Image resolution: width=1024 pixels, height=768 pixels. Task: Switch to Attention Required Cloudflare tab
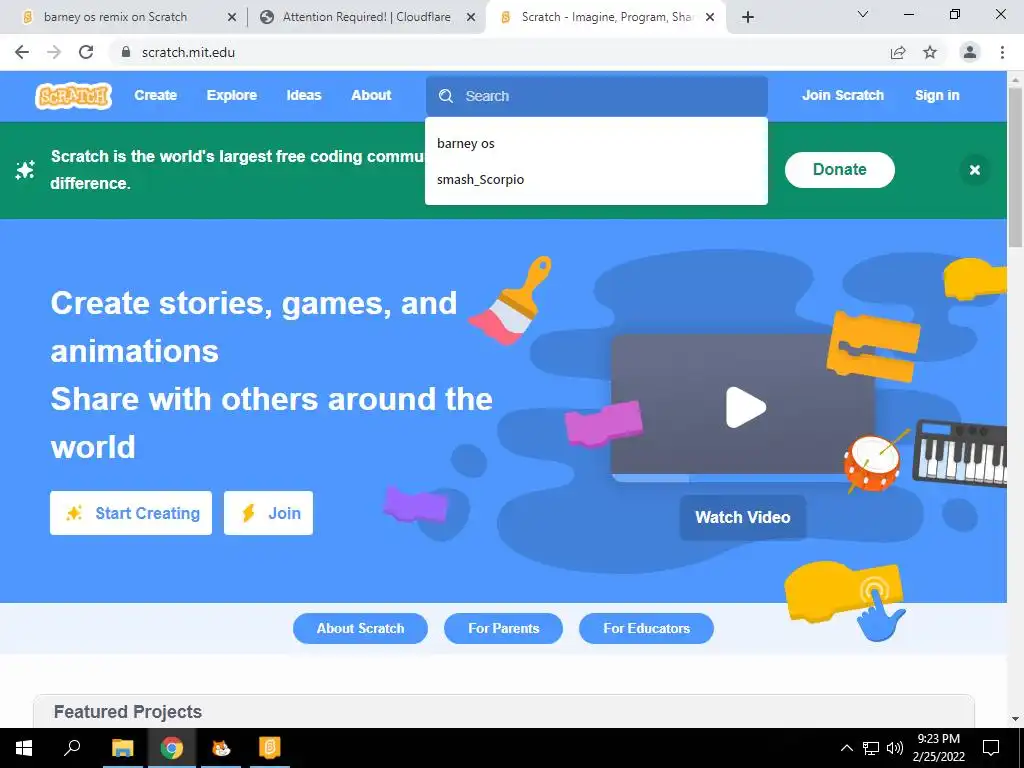click(366, 17)
